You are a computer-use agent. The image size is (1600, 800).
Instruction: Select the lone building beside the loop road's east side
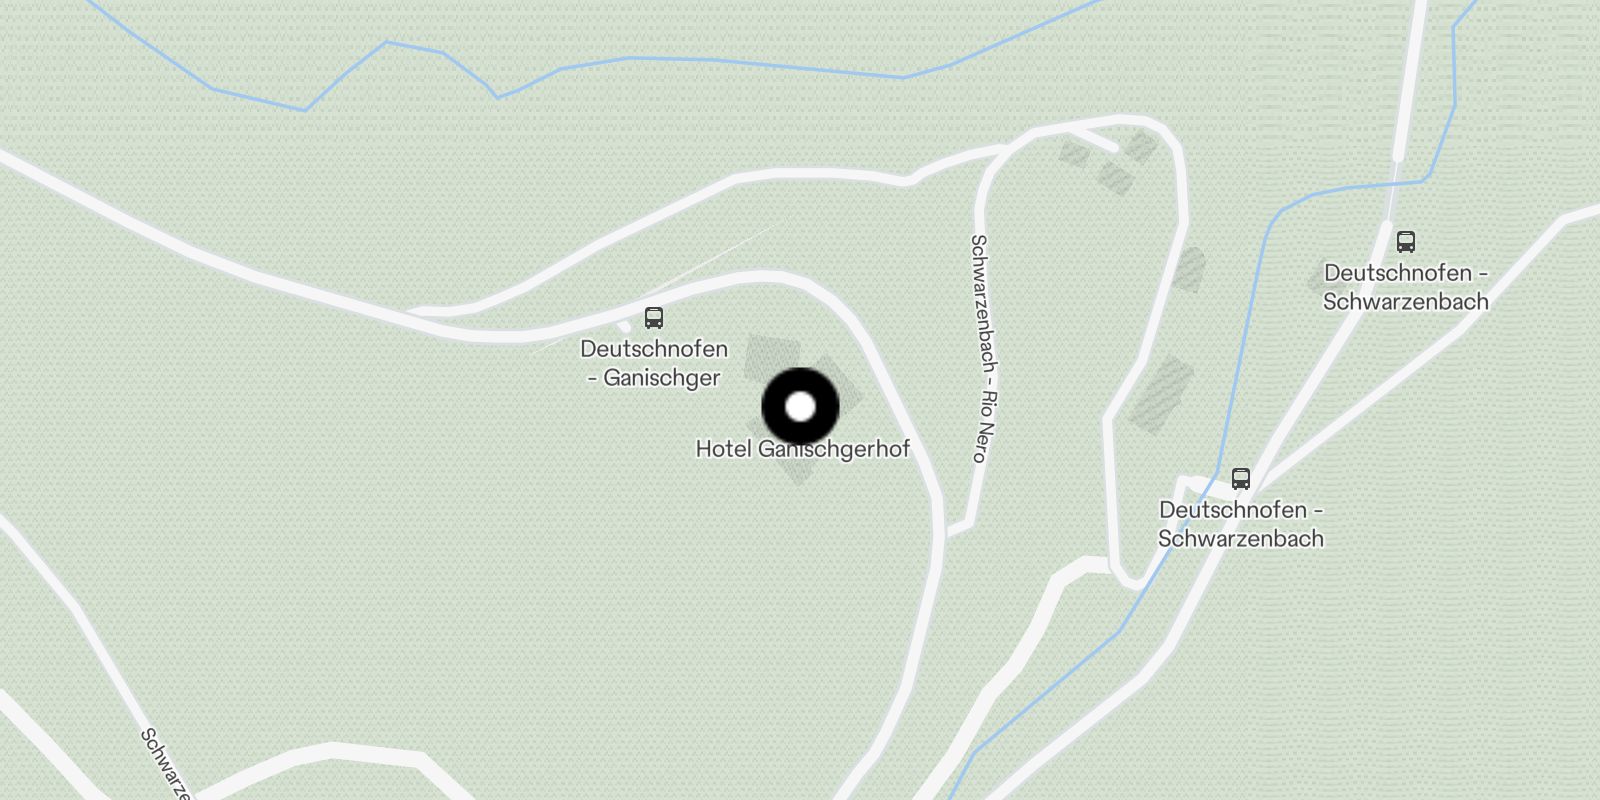(x=1190, y=269)
